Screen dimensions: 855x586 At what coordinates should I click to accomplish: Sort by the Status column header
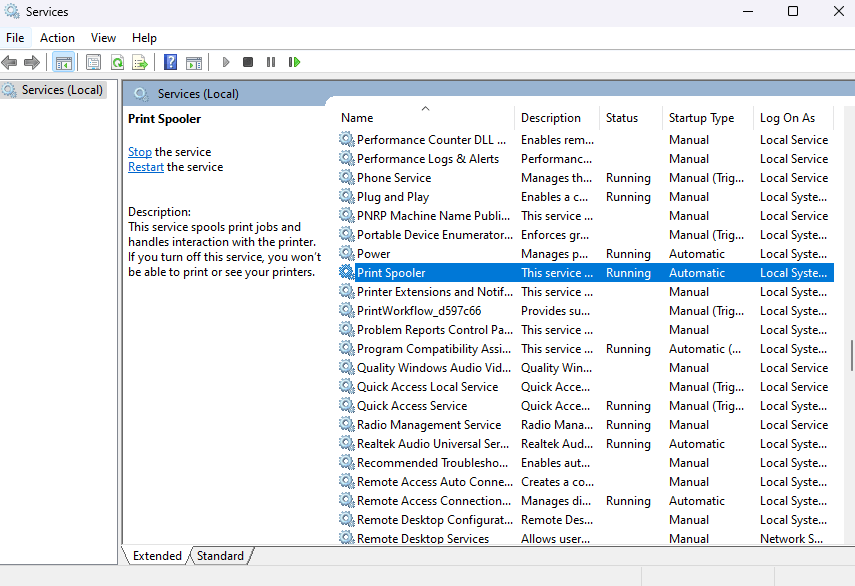(x=631, y=118)
